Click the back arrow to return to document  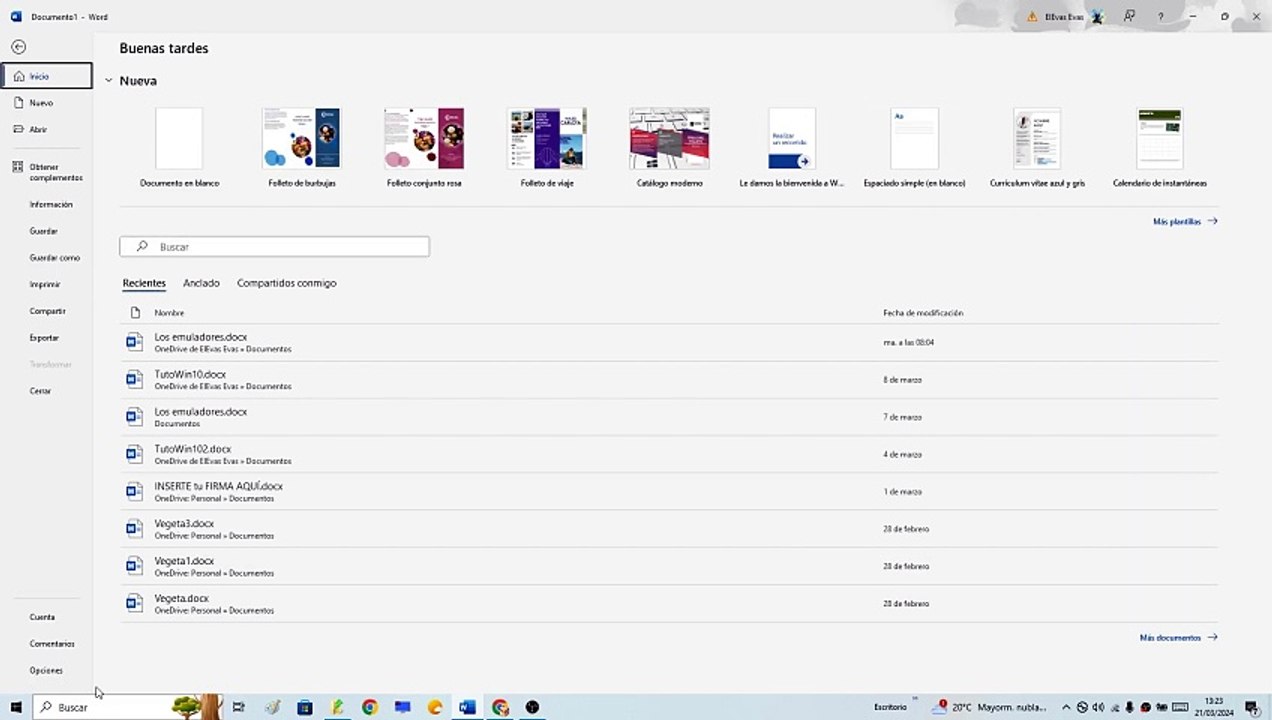(x=18, y=47)
